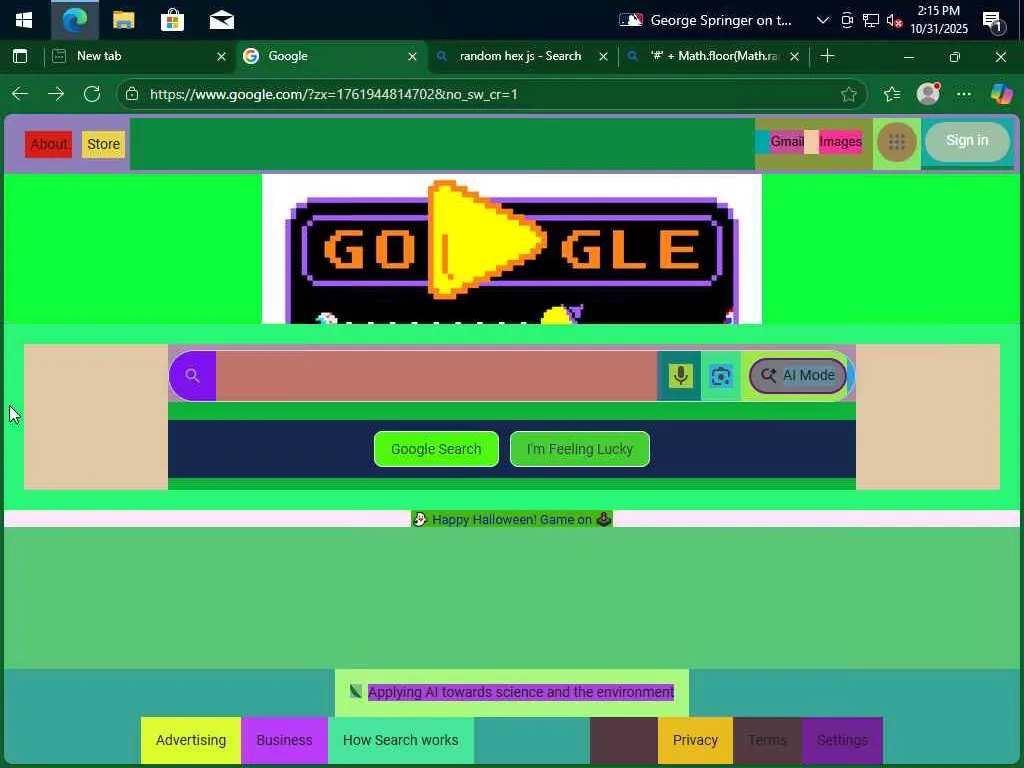
Task: Open the How Search works footer link
Action: point(400,741)
